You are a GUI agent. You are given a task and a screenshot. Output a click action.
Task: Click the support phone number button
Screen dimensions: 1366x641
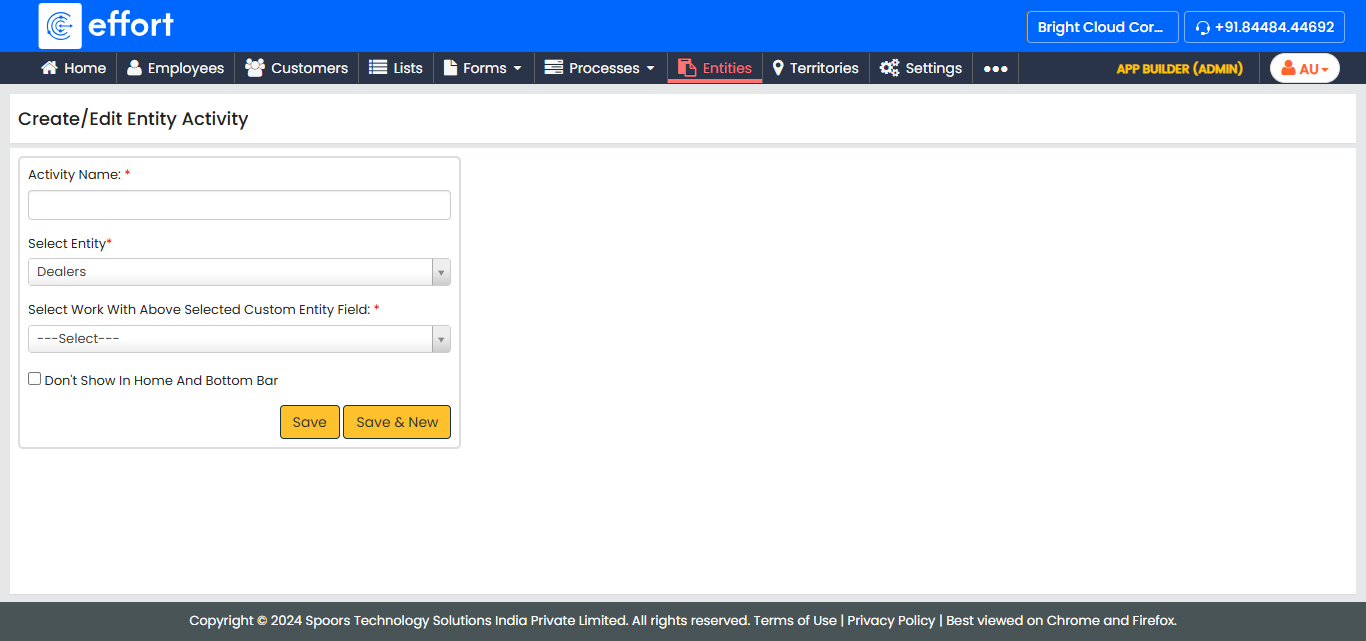coord(1264,27)
